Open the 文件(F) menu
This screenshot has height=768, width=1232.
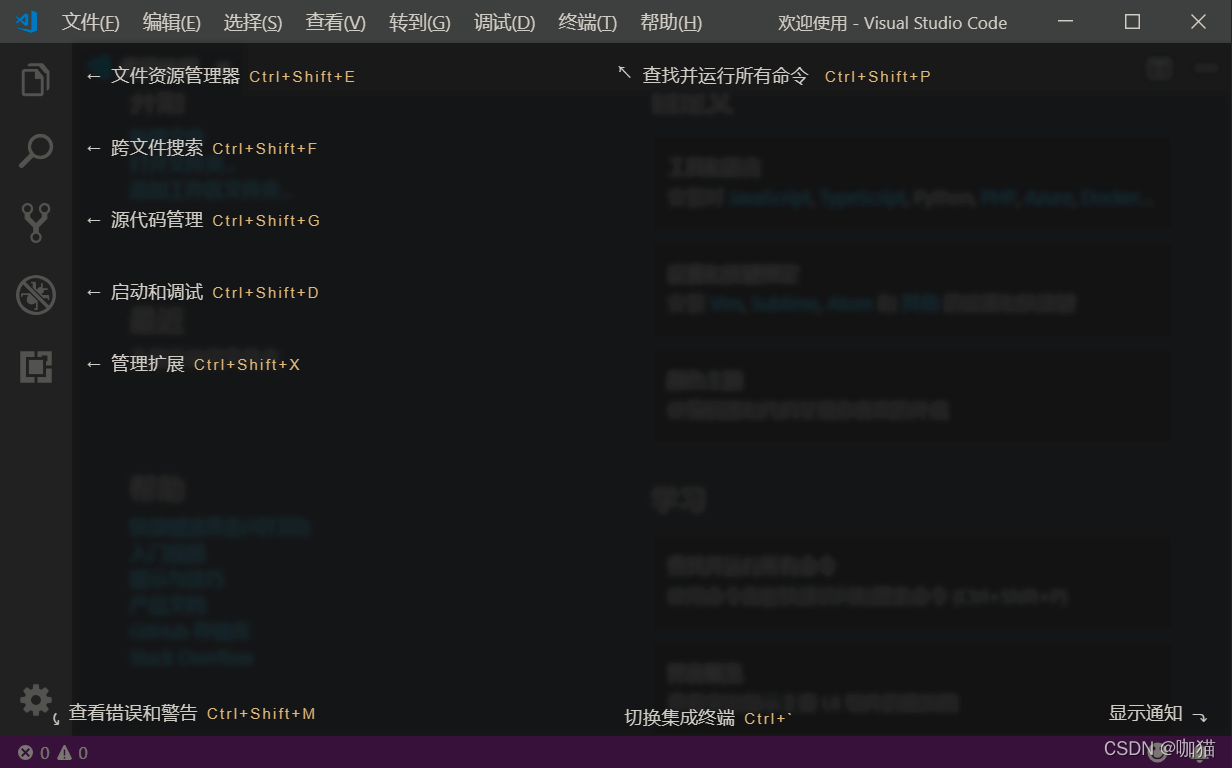[x=90, y=22]
